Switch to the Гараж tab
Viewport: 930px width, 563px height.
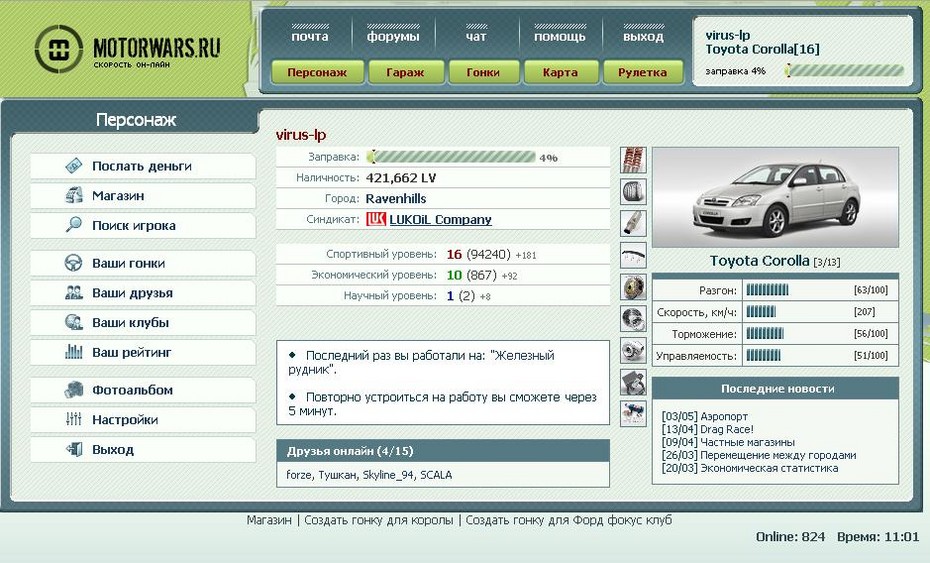click(x=406, y=72)
